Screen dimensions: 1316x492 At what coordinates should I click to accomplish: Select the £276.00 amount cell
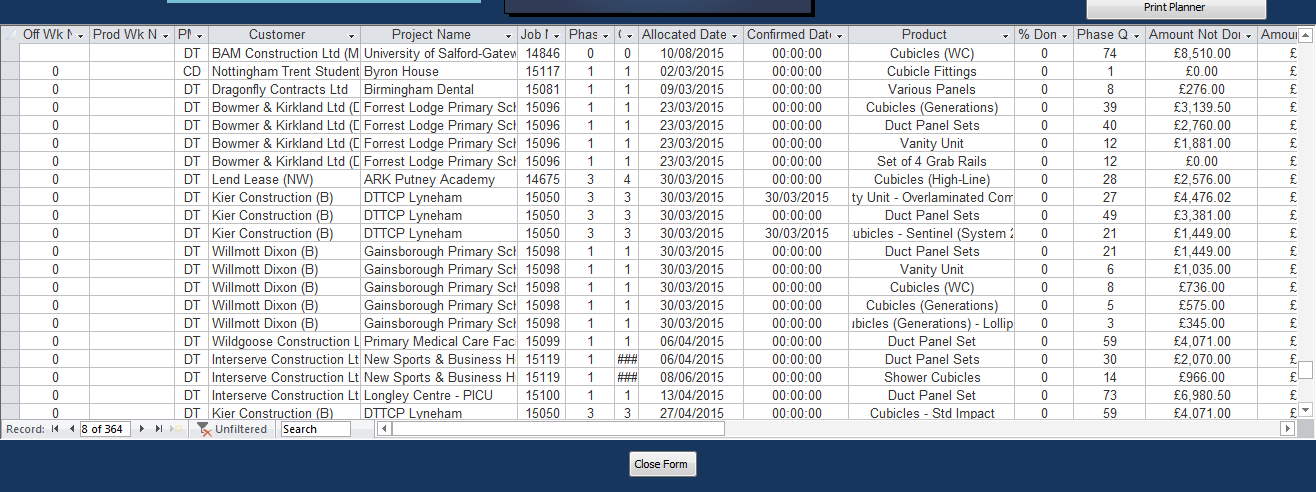1201,90
